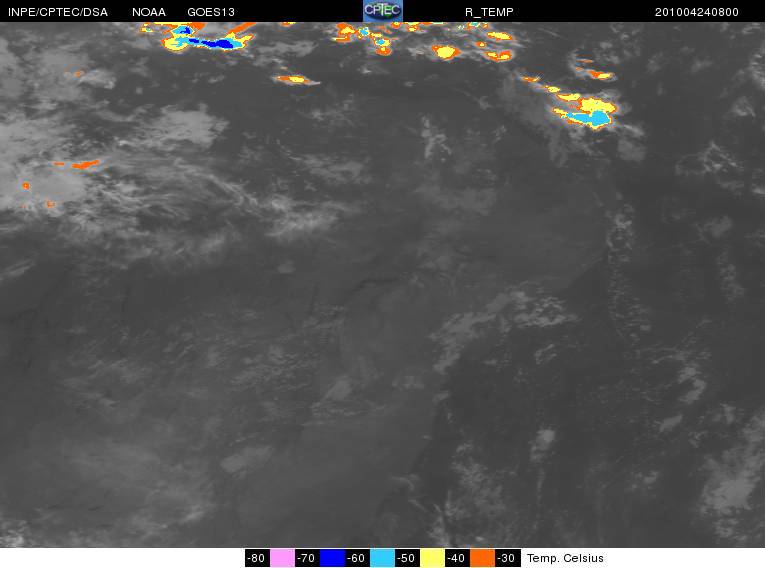Viewport: 765px width, 568px height.
Task: Click the -70 legend value
Action: (x=307, y=558)
